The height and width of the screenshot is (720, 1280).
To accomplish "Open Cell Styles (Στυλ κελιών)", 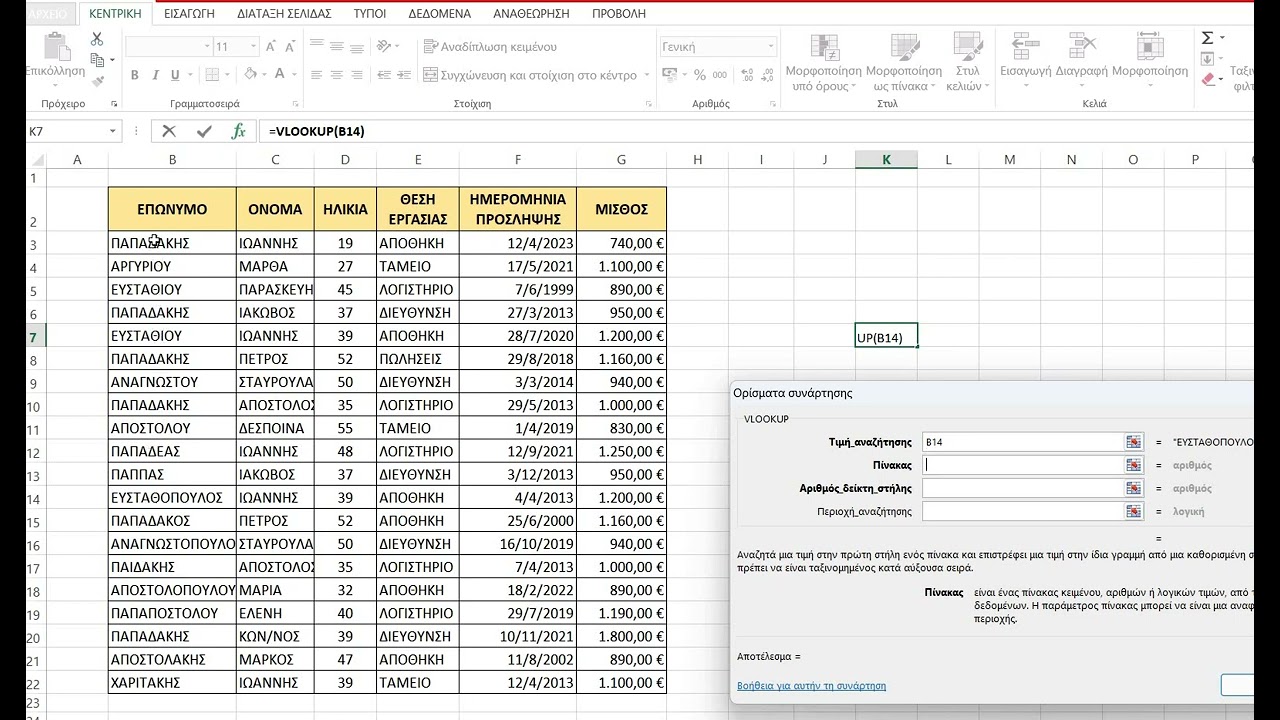I will click(x=968, y=62).
